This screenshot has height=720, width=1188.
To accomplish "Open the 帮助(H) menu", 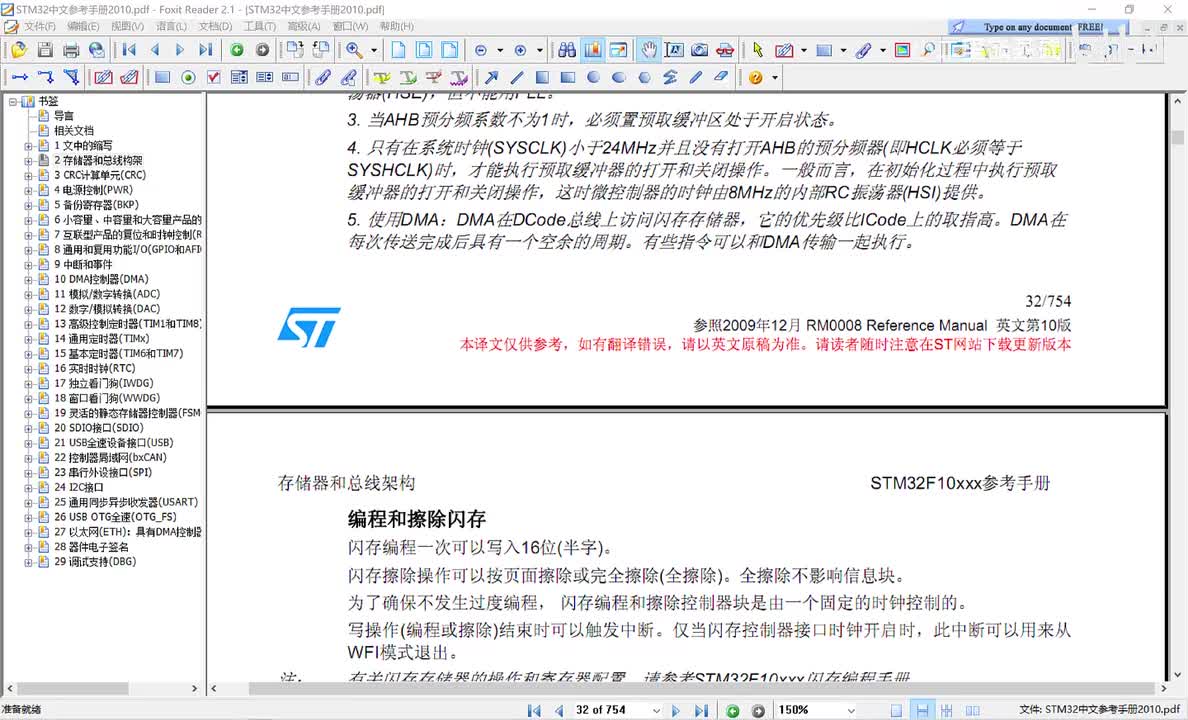I will pos(396,27).
